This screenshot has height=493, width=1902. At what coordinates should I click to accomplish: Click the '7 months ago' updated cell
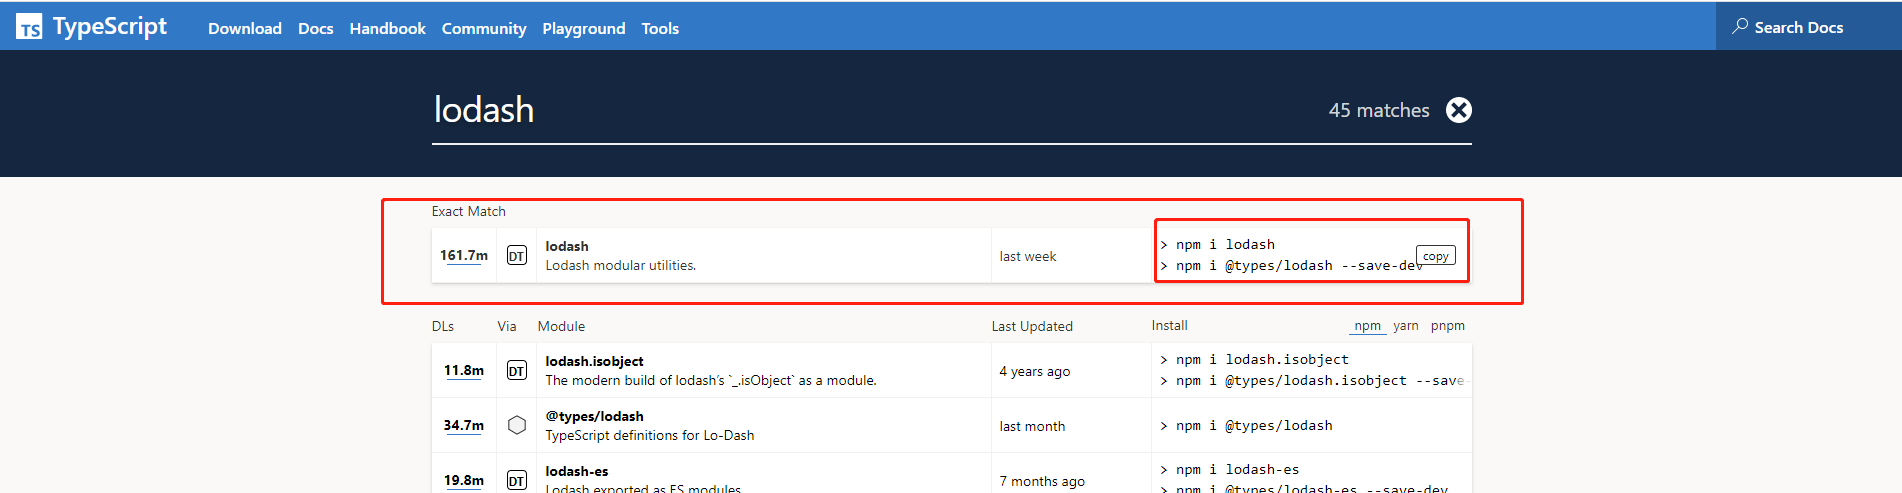pyautogui.click(x=1042, y=481)
